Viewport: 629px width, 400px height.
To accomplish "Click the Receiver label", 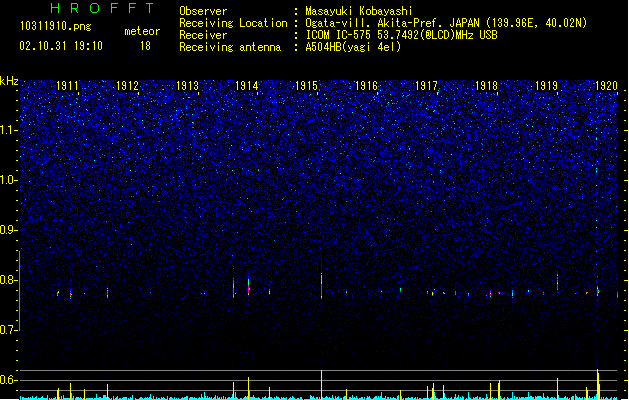I will tap(203, 35).
